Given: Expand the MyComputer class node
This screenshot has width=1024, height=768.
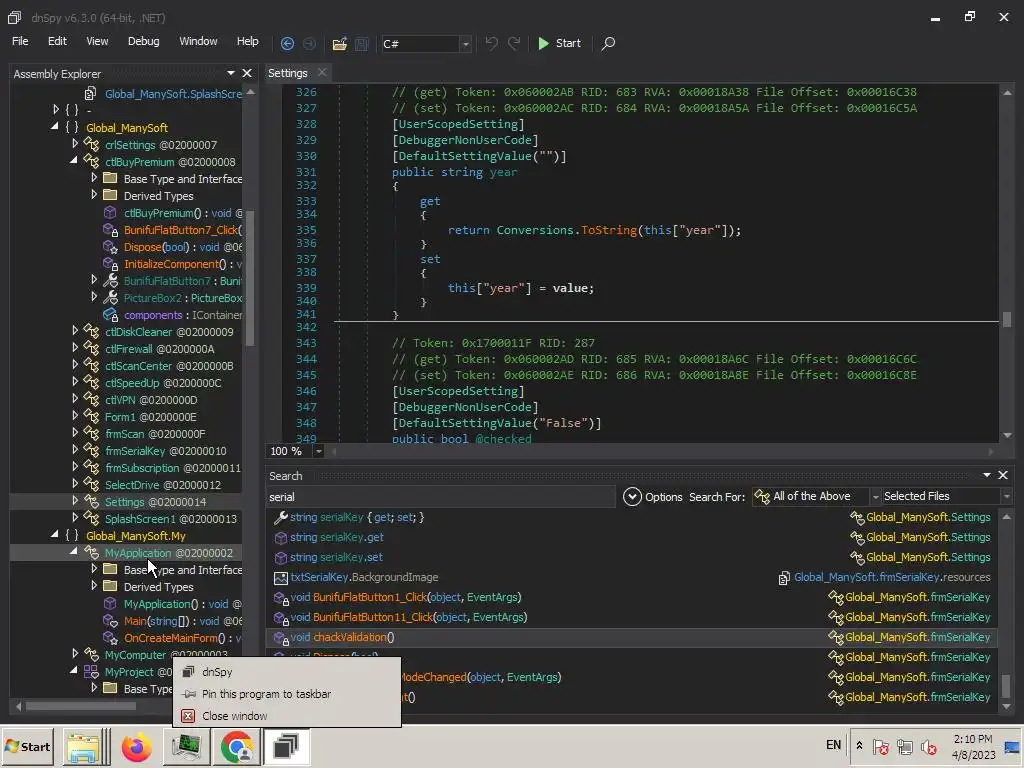Looking at the screenshot, I should pyautogui.click(x=74, y=654).
